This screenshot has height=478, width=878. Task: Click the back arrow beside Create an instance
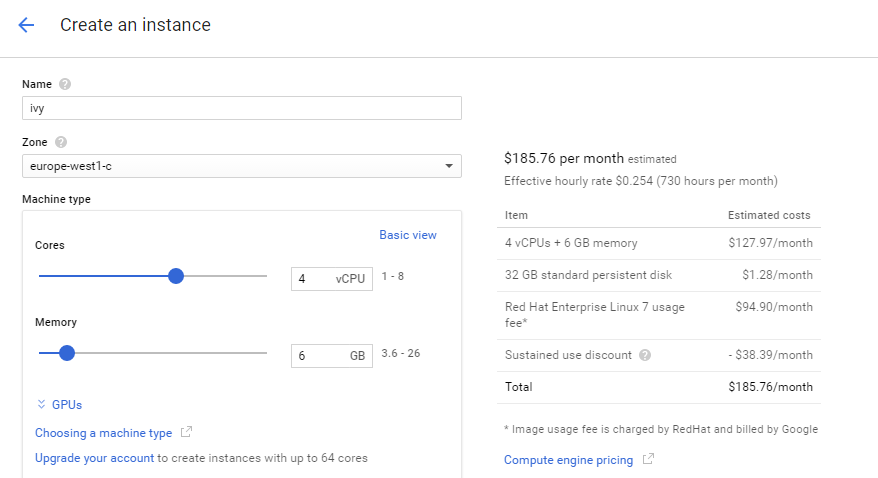26,25
